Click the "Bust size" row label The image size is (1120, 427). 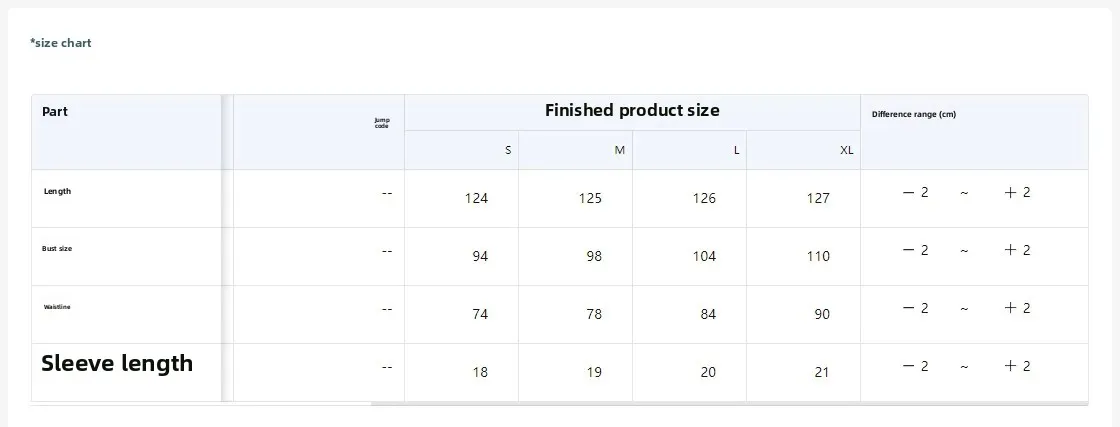pos(57,248)
